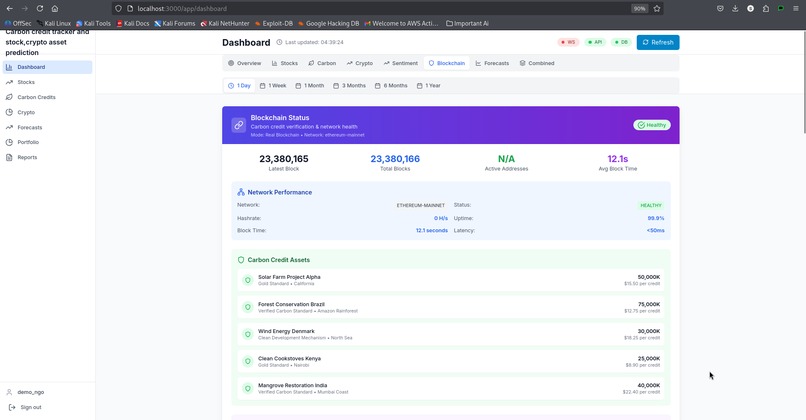Click the browser back arrow
The image size is (806, 420).
[x=9, y=8]
